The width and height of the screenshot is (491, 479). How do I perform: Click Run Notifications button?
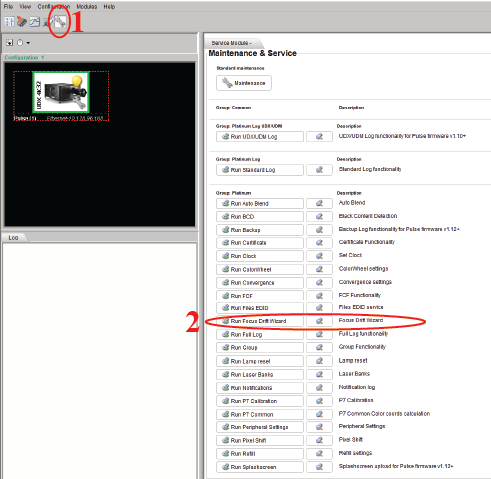pyautogui.click(x=260, y=388)
